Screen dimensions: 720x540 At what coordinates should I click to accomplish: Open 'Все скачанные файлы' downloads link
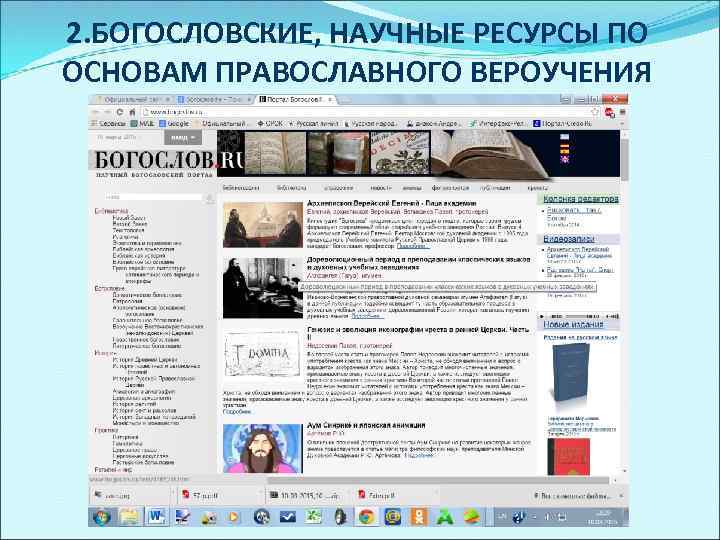(572, 496)
